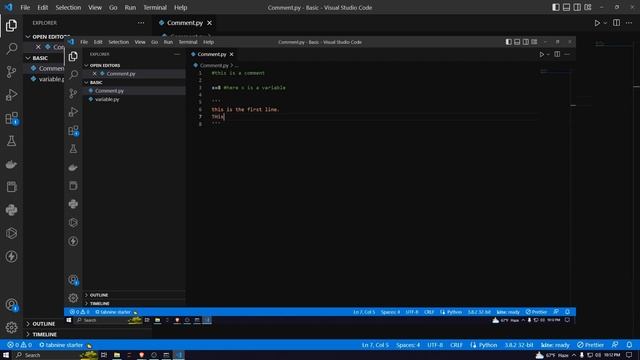Open Manage gear in the outer window activity bar
Viewport: 640px width, 360px height.
(x=11, y=327)
